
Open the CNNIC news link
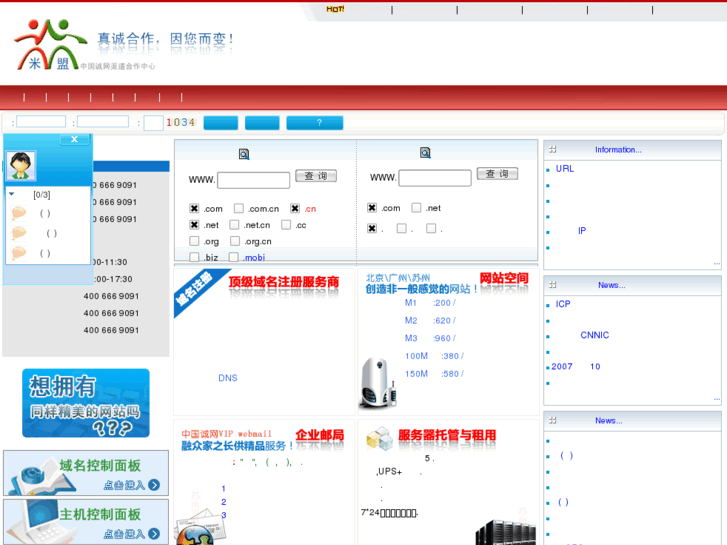click(x=594, y=335)
